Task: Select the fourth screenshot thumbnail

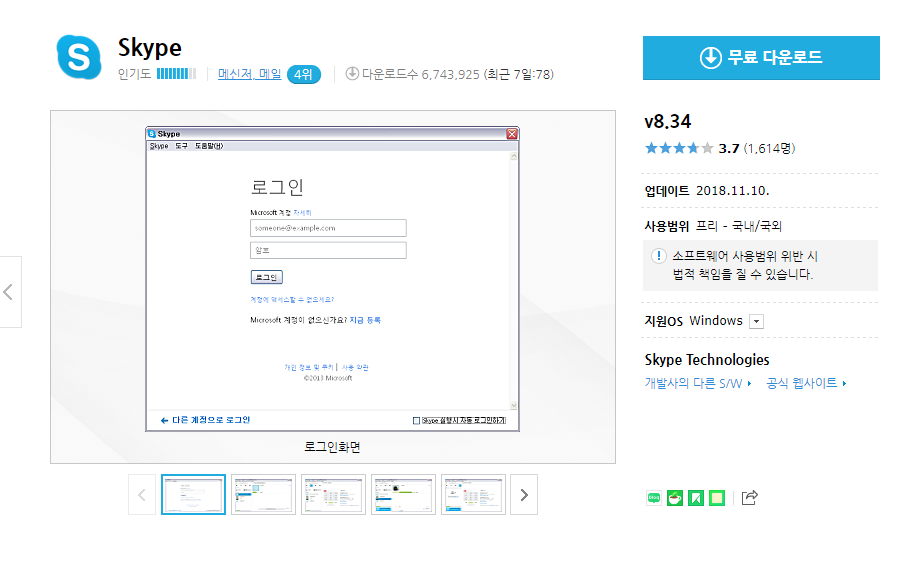Action: pyautogui.click(x=404, y=495)
